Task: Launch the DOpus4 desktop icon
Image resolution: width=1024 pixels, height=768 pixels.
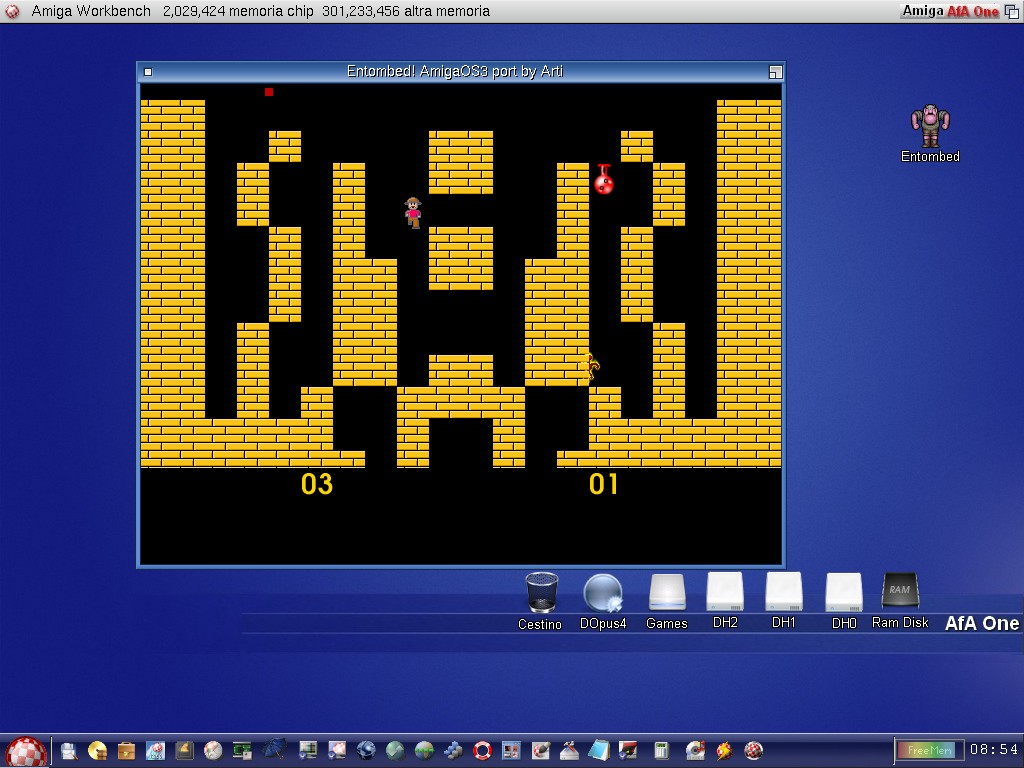Action: [x=603, y=593]
